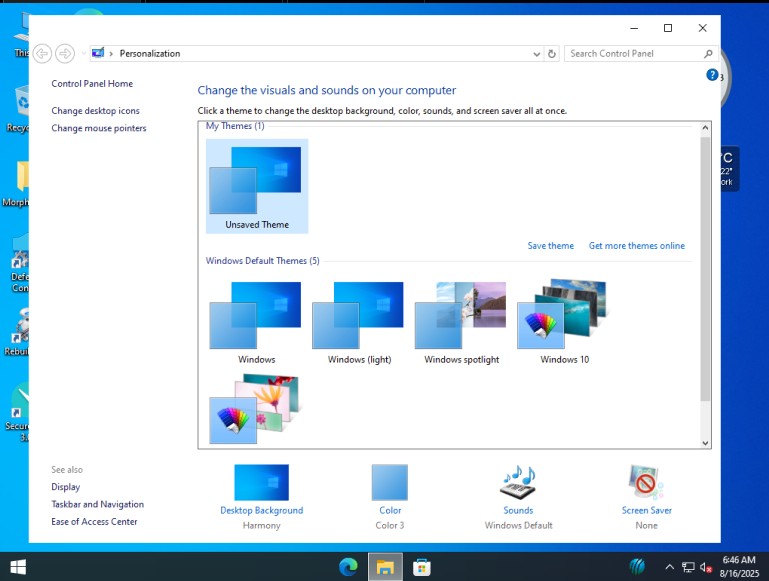Click the Forward navigation arrow

tap(65, 53)
